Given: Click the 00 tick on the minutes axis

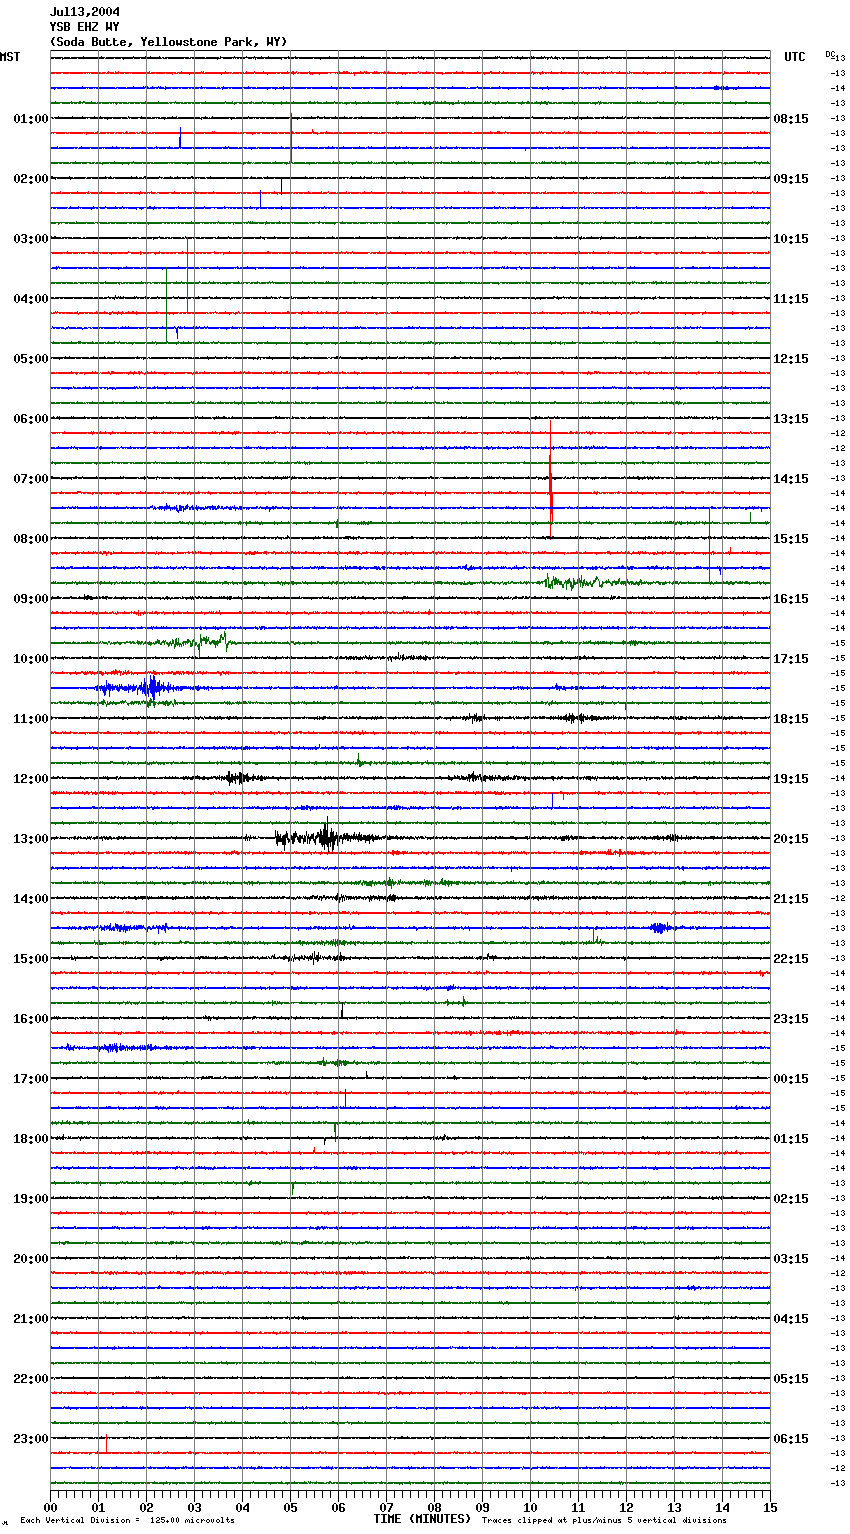Looking at the screenshot, I should tap(50, 1508).
